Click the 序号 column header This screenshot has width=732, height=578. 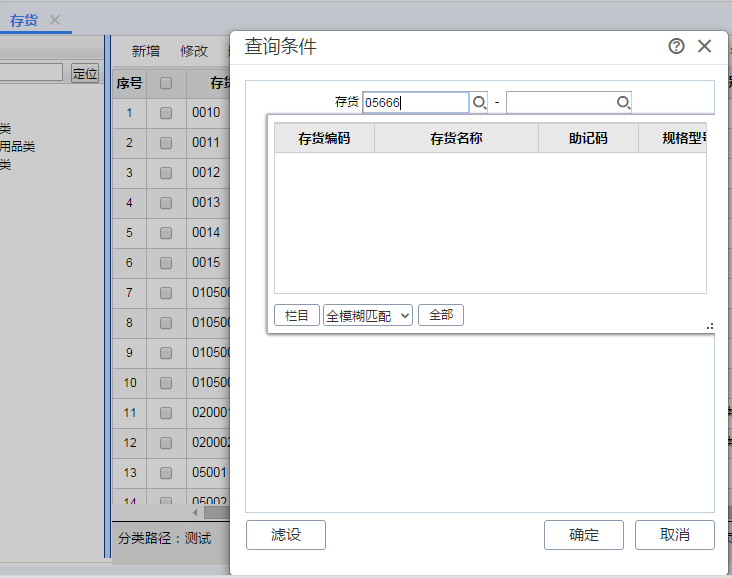click(x=129, y=84)
